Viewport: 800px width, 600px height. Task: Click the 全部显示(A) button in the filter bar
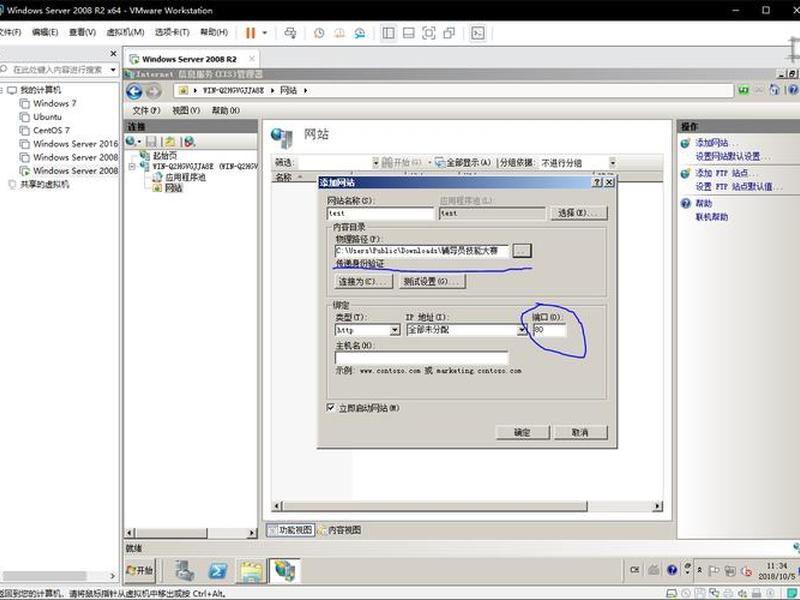point(463,163)
